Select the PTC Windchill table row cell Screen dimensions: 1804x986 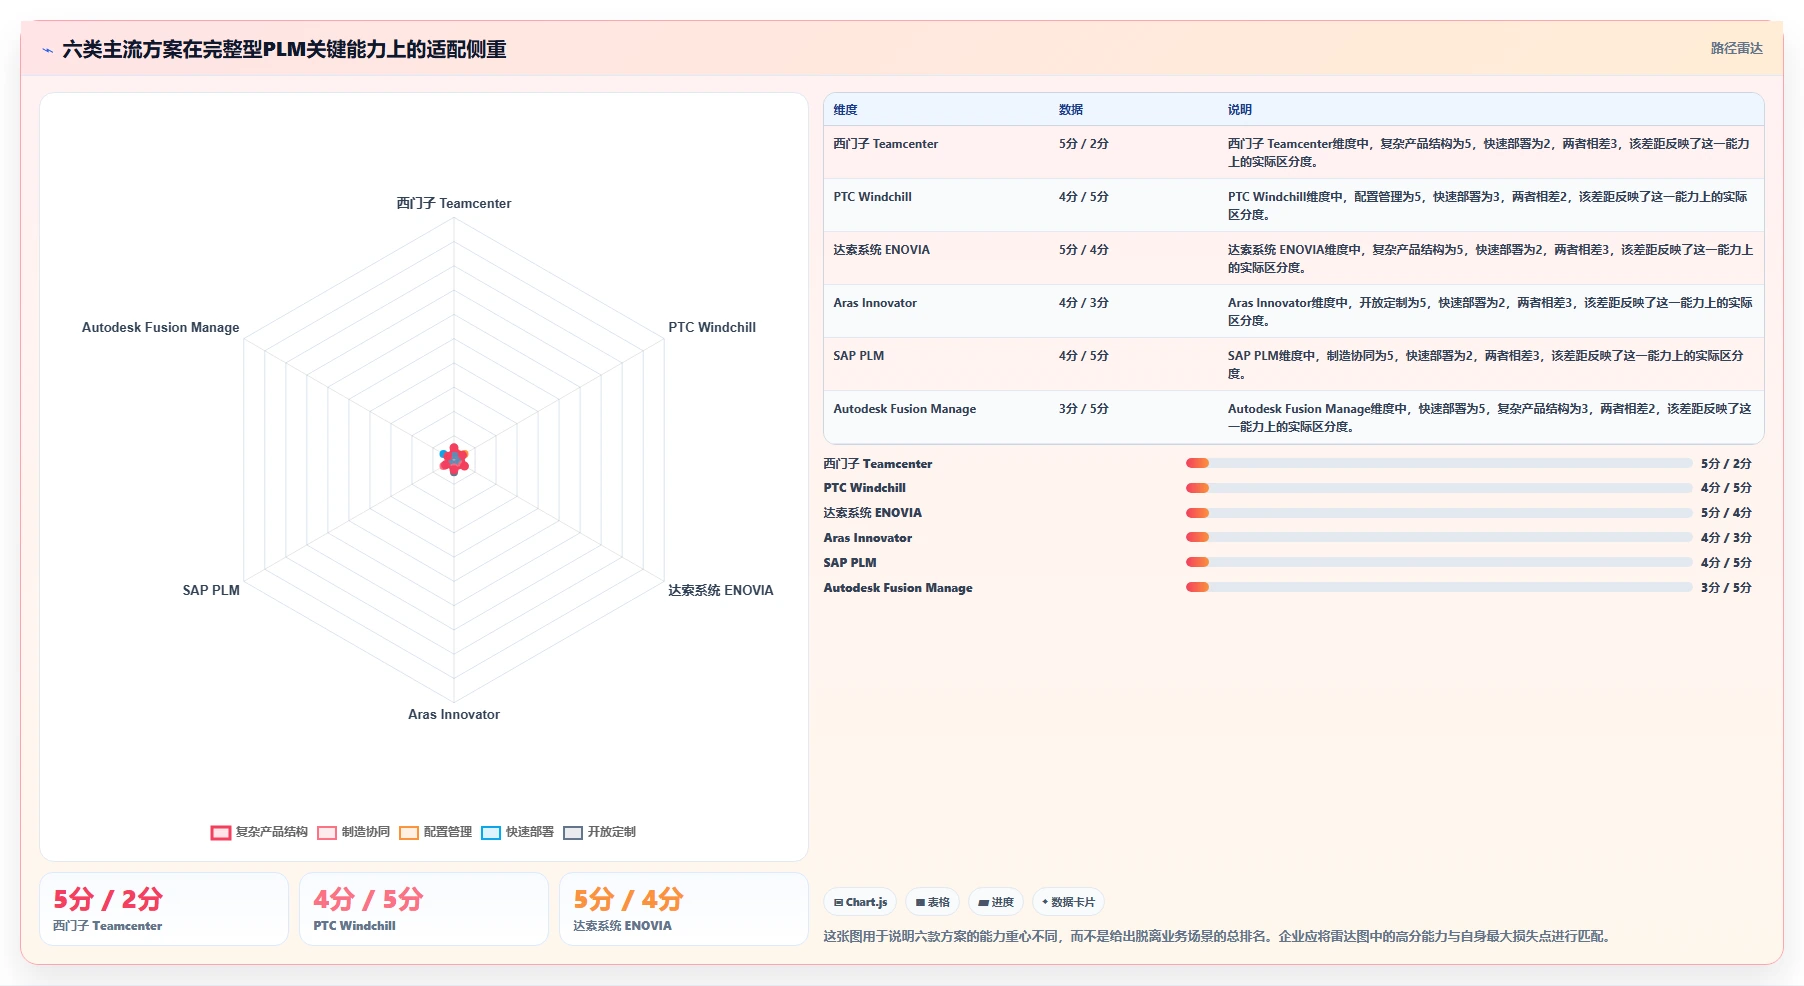pos(873,197)
